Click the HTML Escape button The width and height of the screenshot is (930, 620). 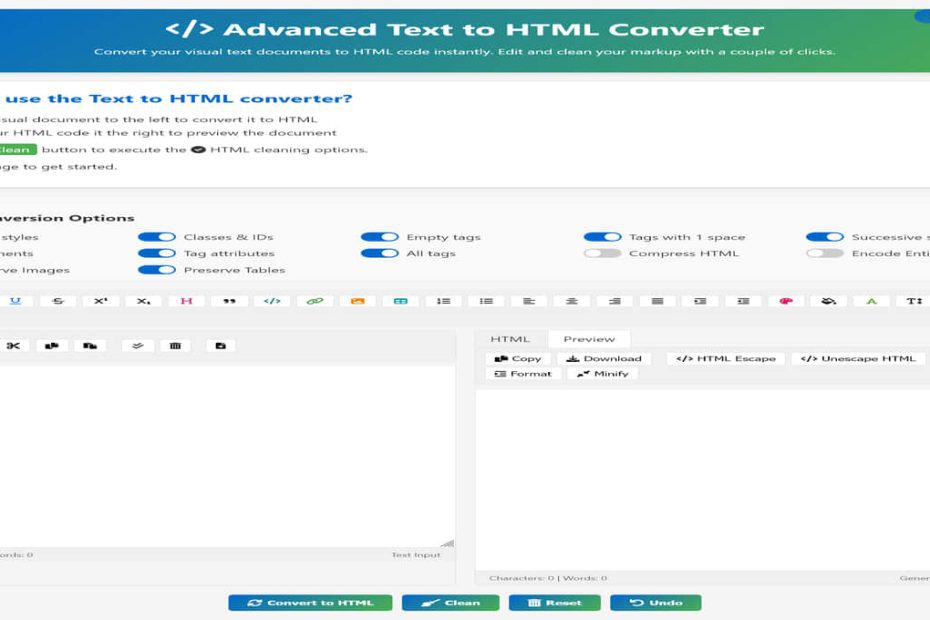point(725,358)
